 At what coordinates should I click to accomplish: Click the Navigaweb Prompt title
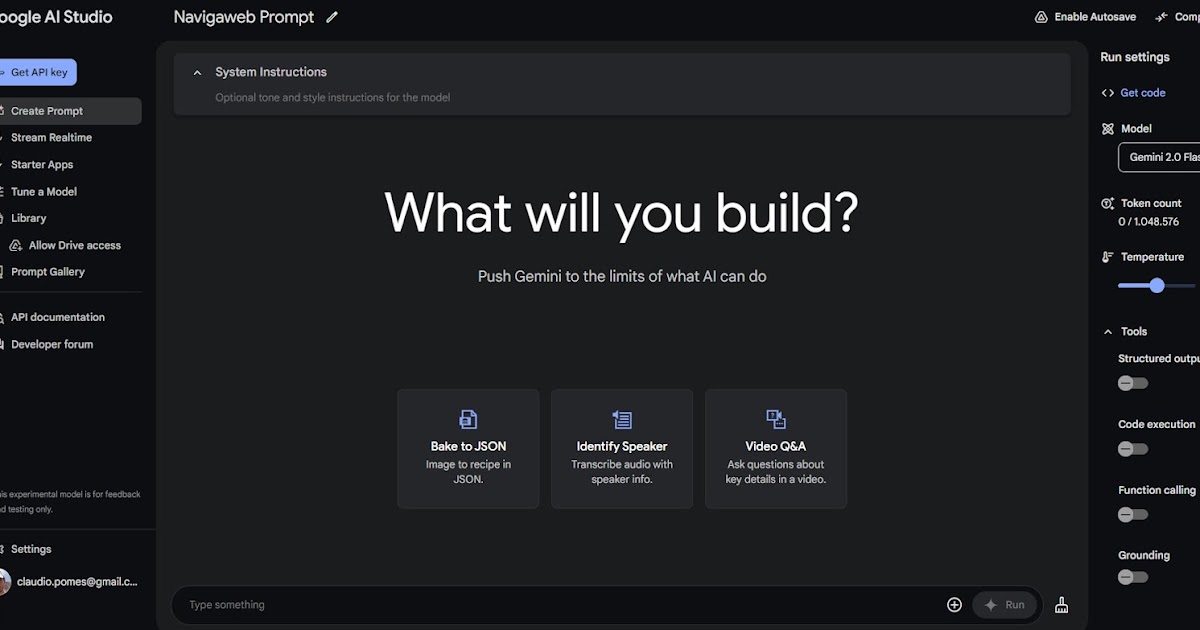click(x=244, y=17)
